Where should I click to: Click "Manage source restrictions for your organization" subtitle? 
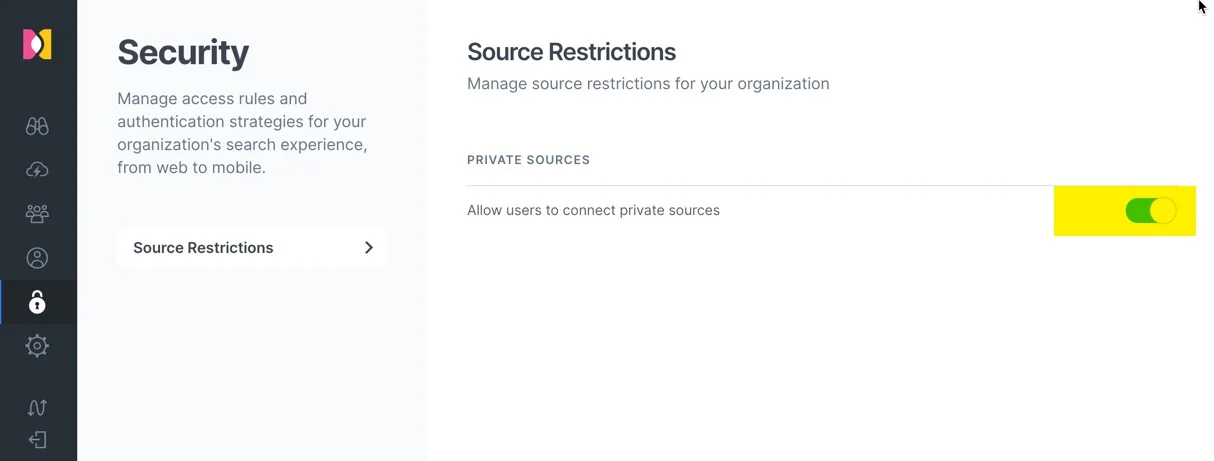(x=648, y=84)
